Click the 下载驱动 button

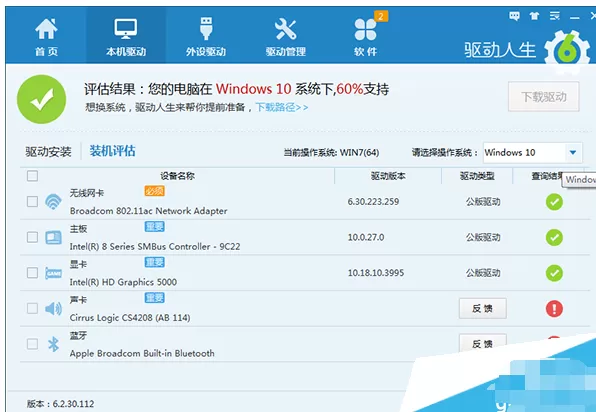tap(544, 97)
